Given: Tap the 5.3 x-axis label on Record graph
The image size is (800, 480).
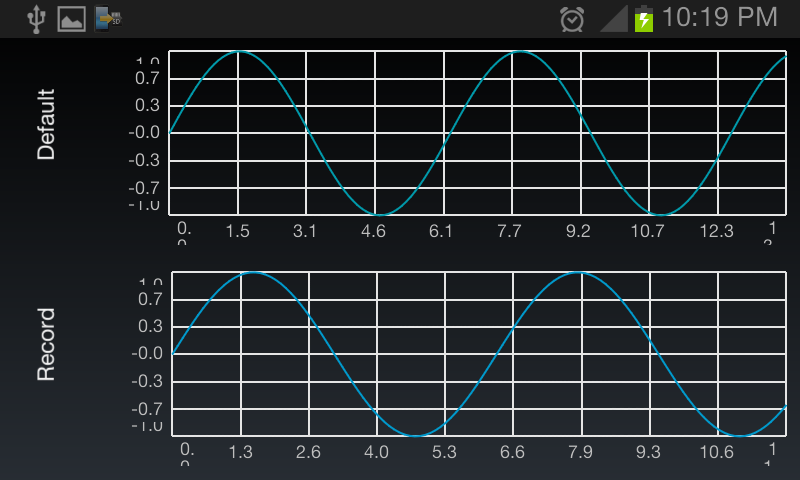Looking at the screenshot, I should coord(444,452).
